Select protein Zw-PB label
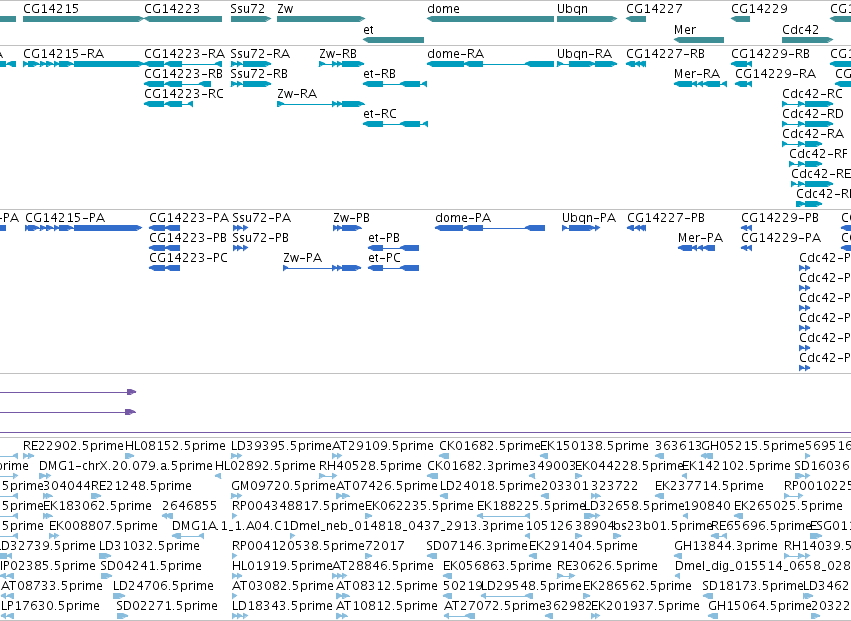 click(351, 218)
